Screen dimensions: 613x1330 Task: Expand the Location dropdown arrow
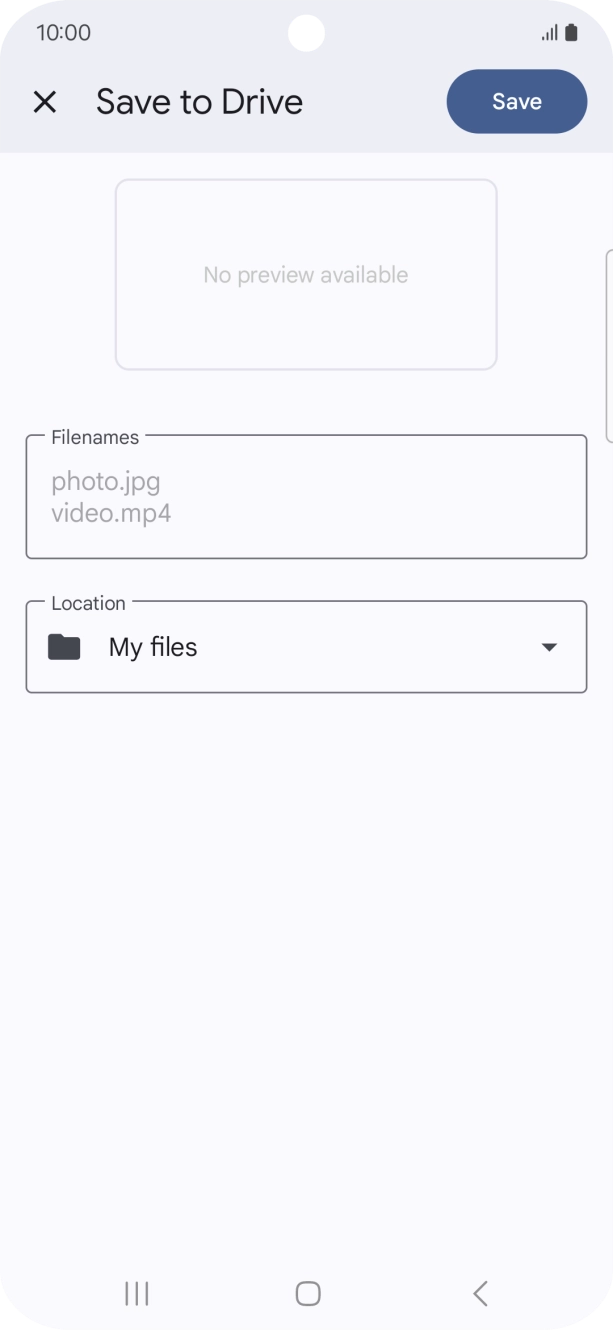[548, 647]
